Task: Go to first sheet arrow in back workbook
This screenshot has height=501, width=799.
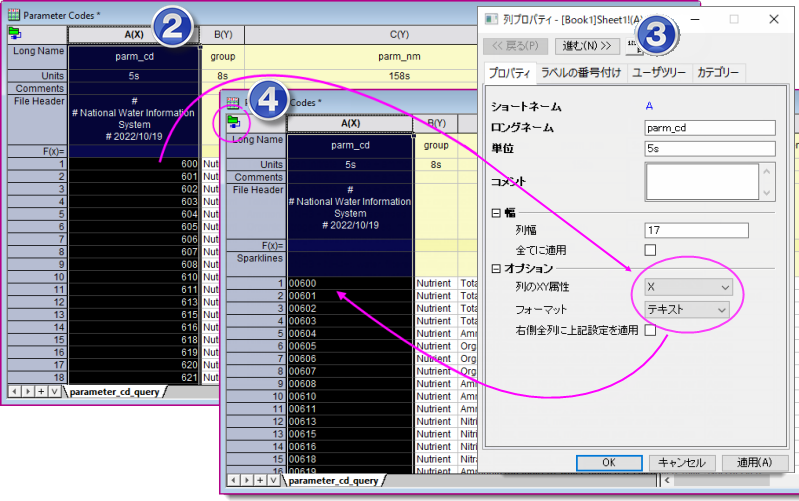Action: tap(15, 391)
